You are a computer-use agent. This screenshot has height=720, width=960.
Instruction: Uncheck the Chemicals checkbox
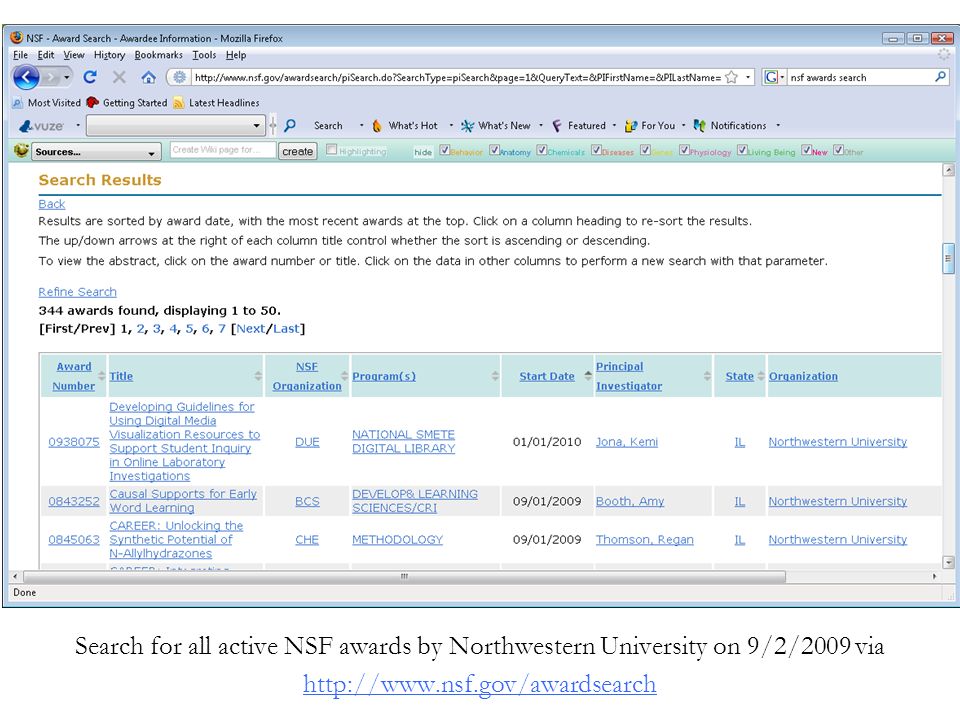point(541,150)
